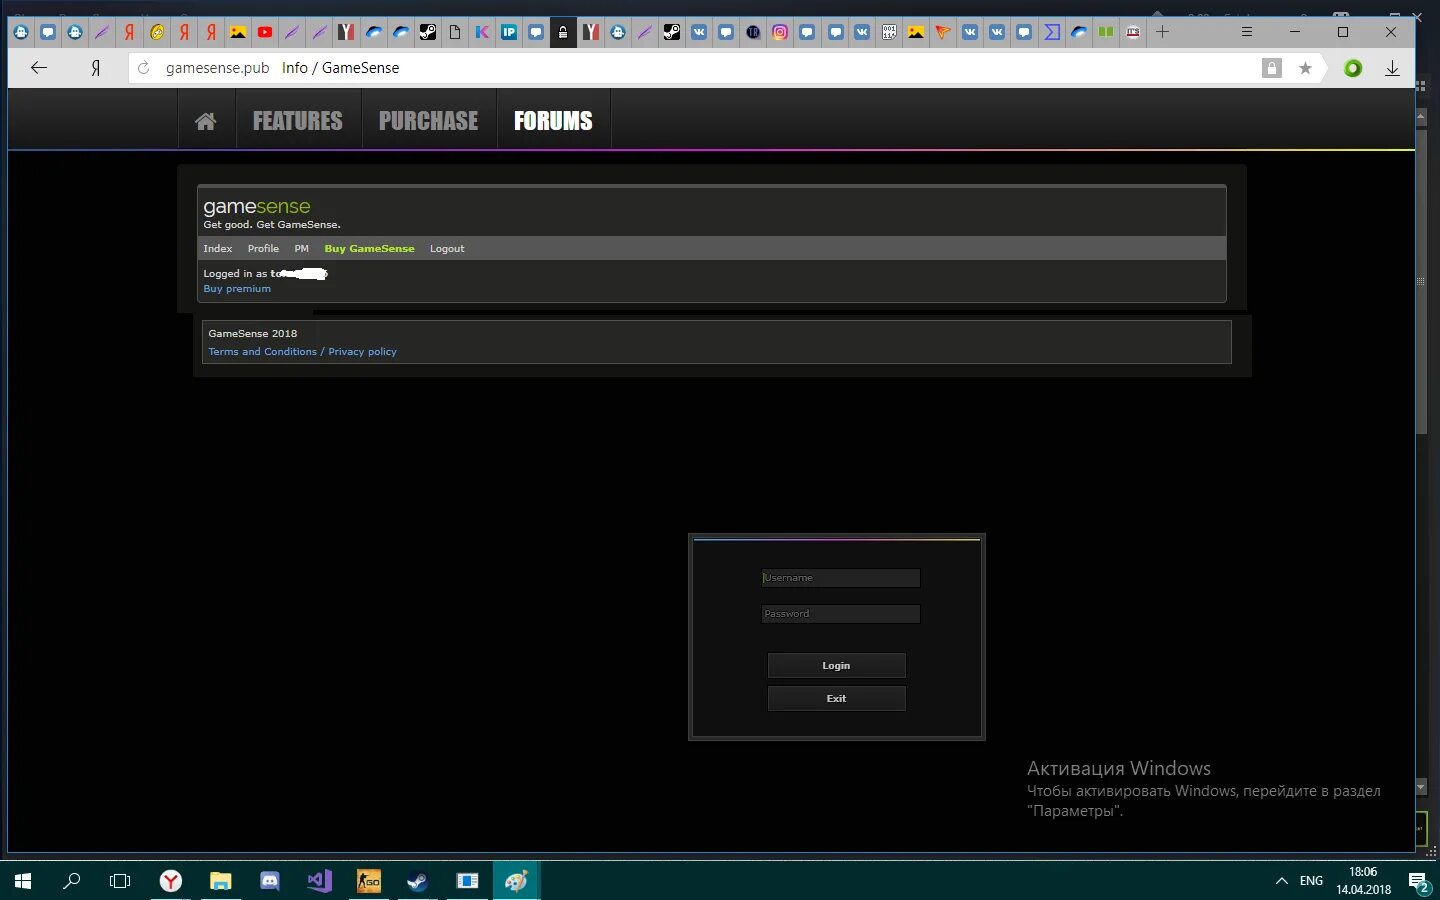Open Steam from the taskbar

[417, 881]
